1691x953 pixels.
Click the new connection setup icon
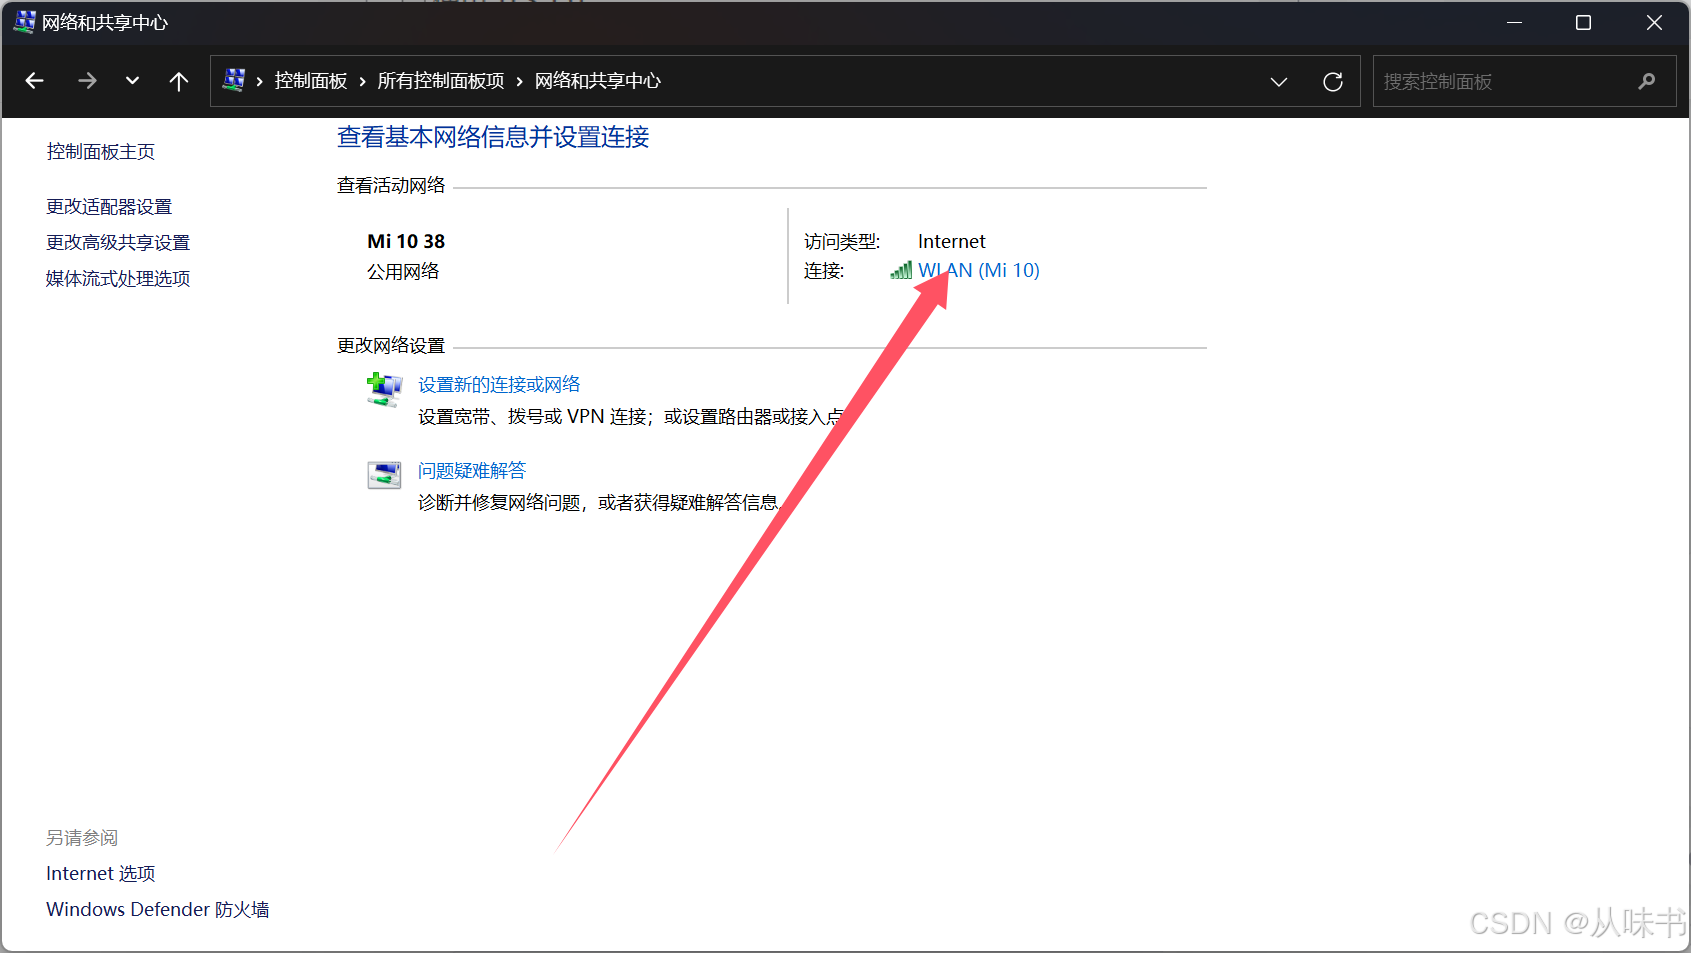(384, 390)
